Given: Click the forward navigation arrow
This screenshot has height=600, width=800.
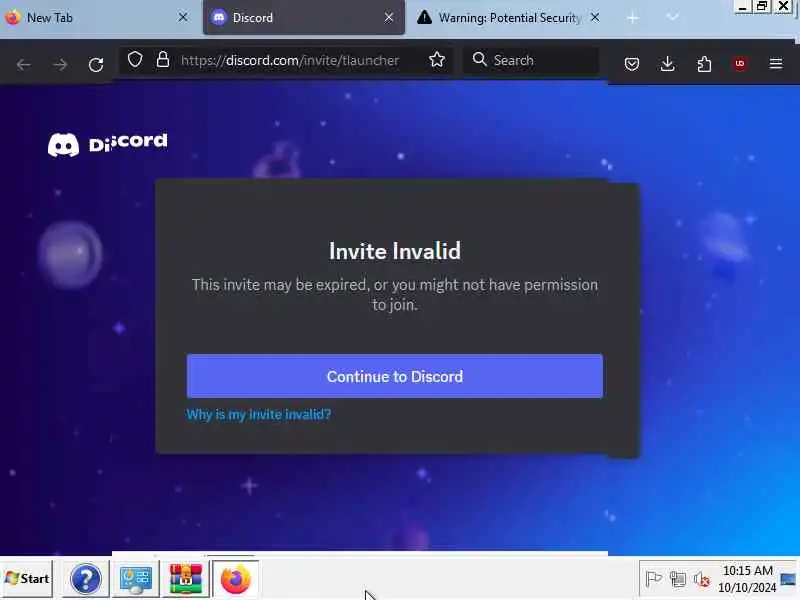Looking at the screenshot, I should pos(60,64).
